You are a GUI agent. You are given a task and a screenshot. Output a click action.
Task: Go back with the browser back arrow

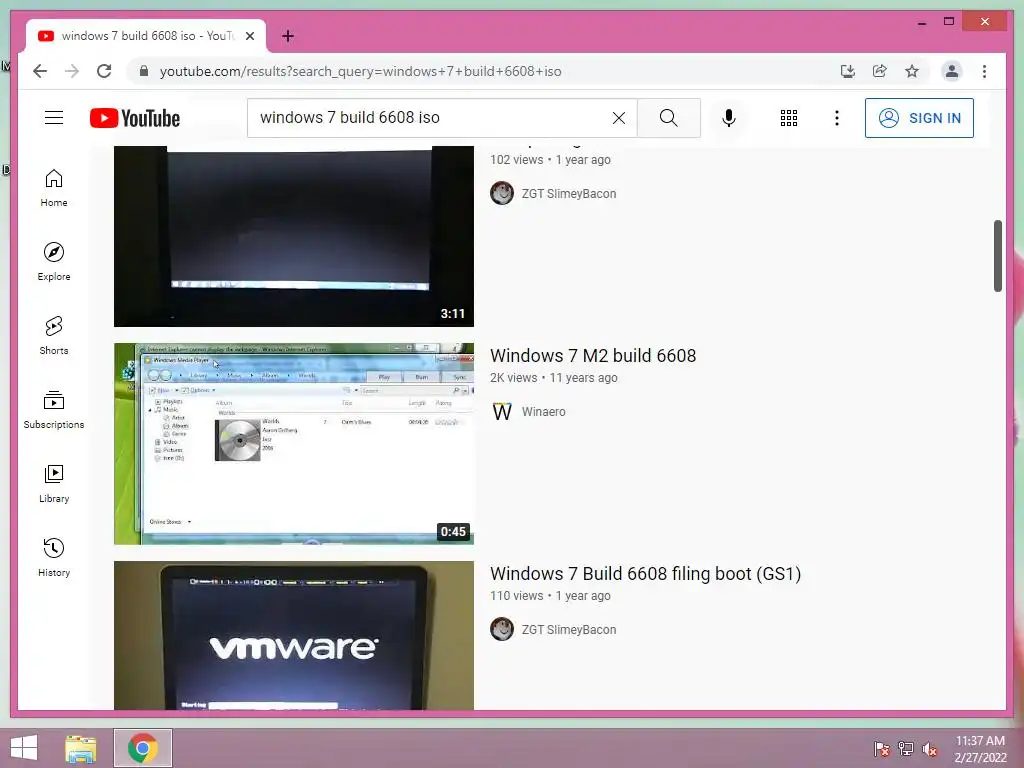pyautogui.click(x=40, y=71)
